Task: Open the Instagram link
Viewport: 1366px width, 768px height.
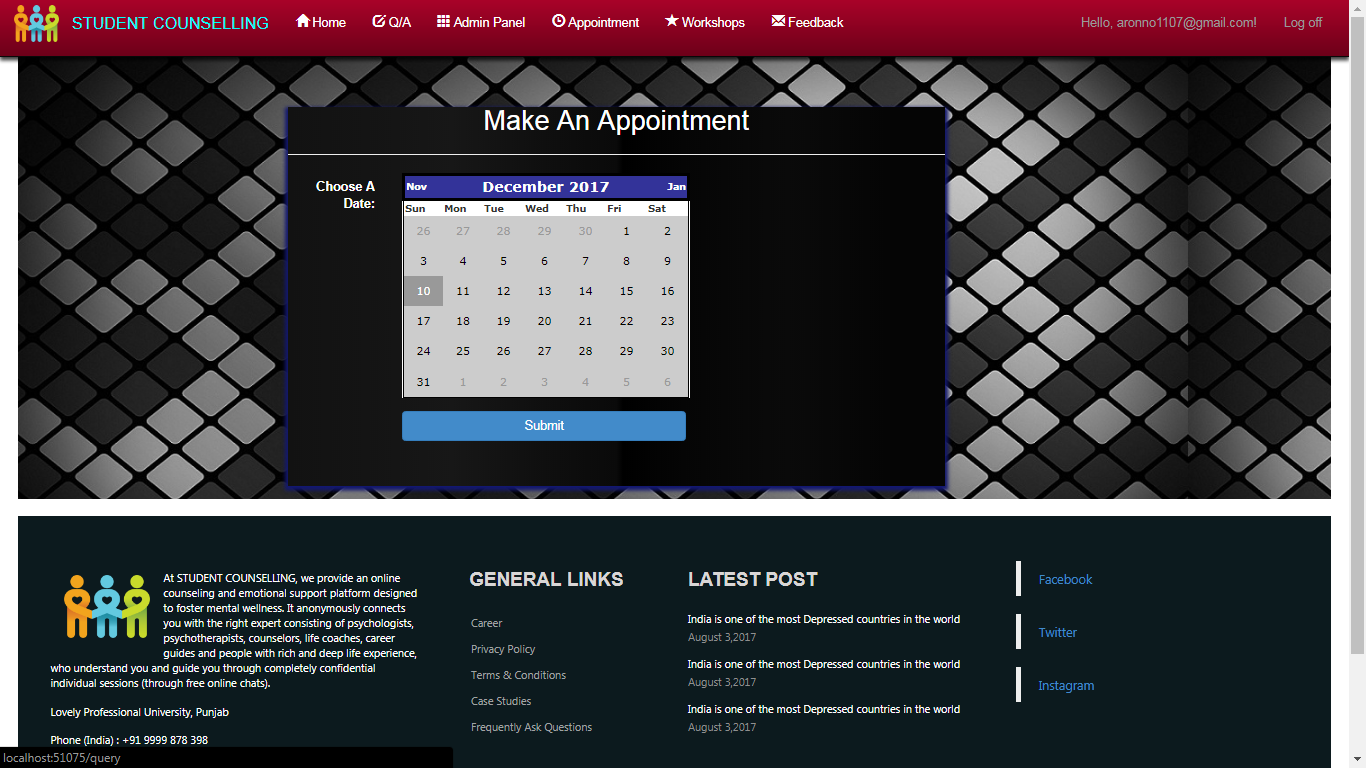Action: tap(1066, 685)
